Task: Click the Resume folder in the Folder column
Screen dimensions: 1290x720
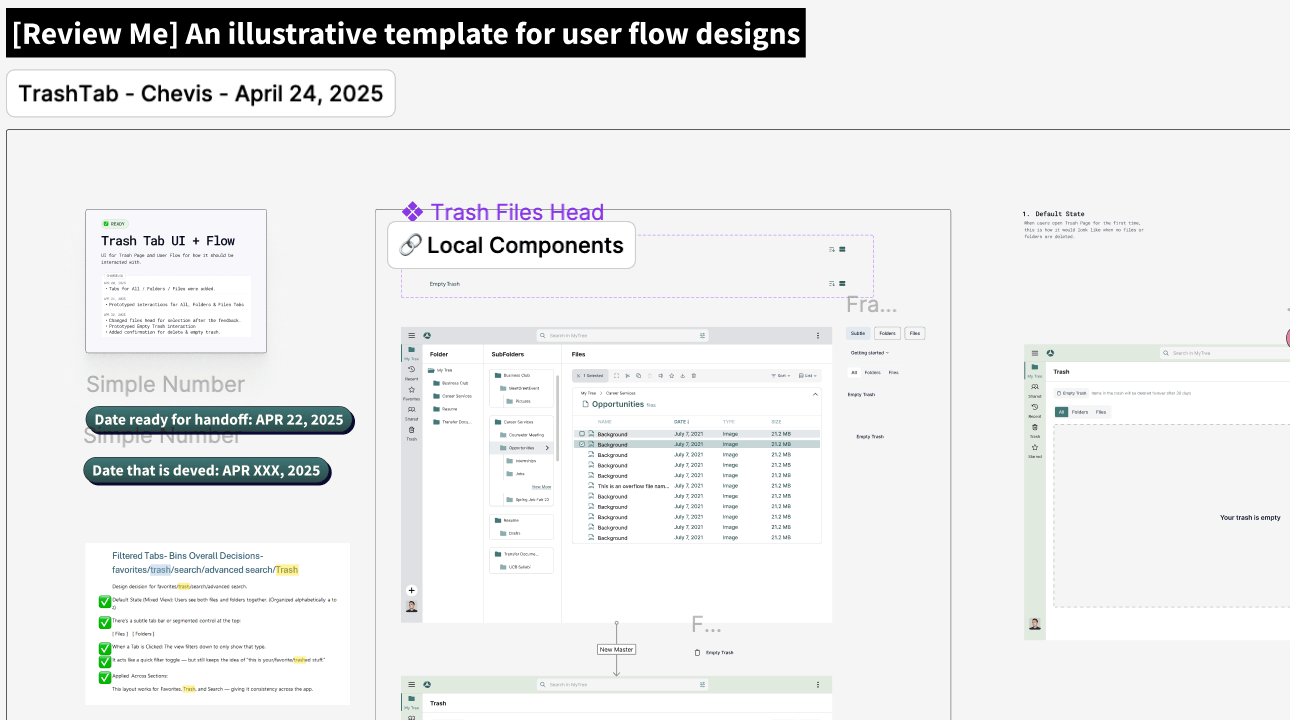Action: click(445, 409)
